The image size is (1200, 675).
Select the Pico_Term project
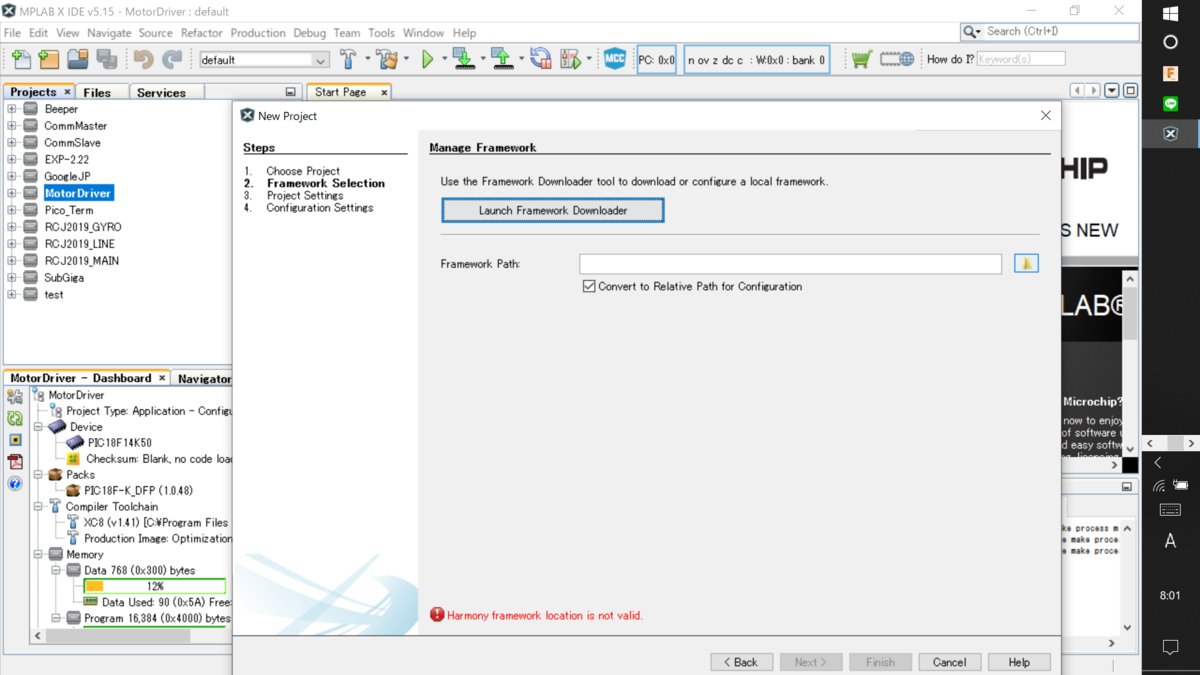(69, 210)
